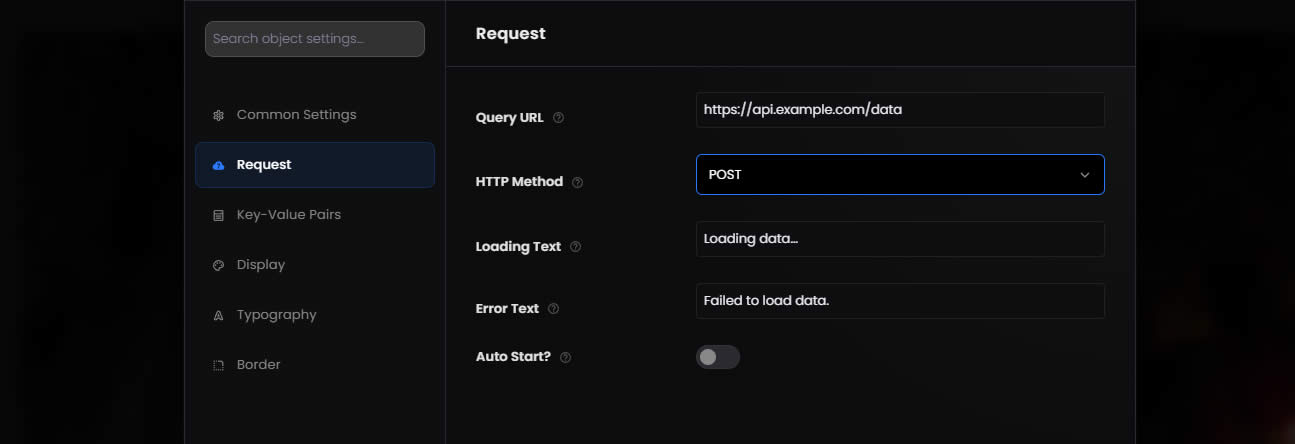Viewport: 1295px width, 444px height.
Task: Click the help icon beside Auto Start?
Action: click(565, 357)
